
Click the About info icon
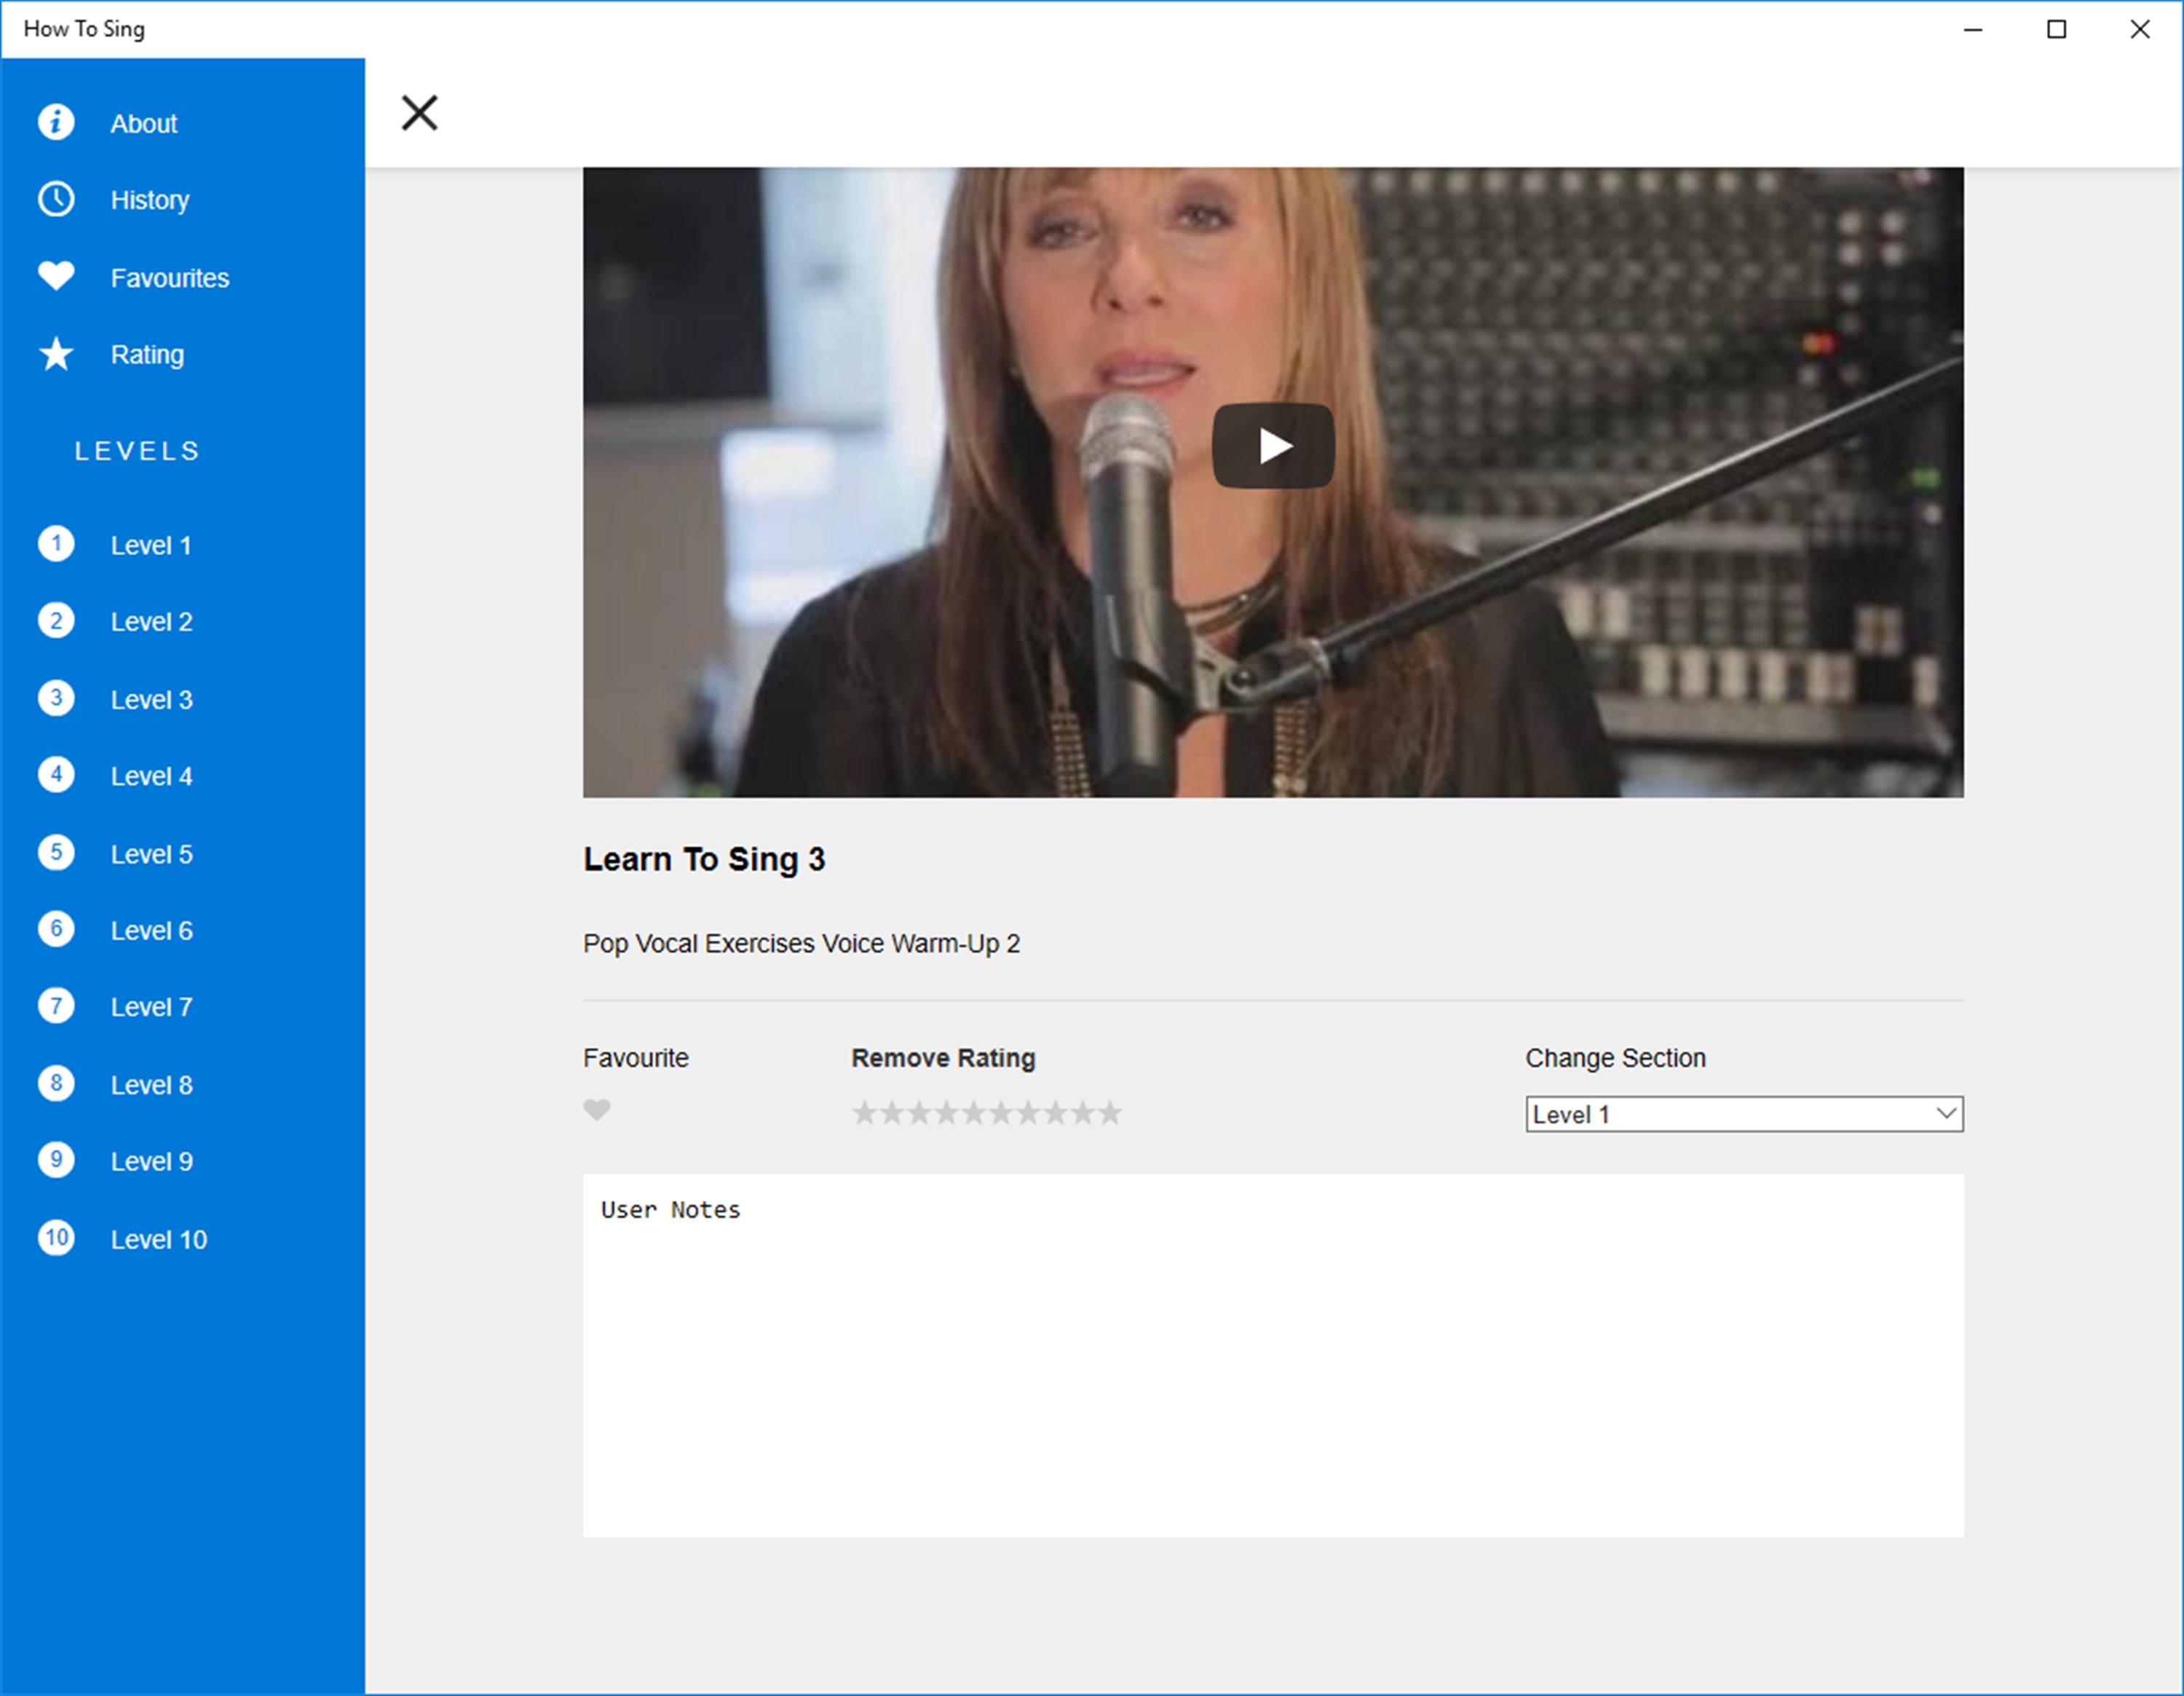56,122
